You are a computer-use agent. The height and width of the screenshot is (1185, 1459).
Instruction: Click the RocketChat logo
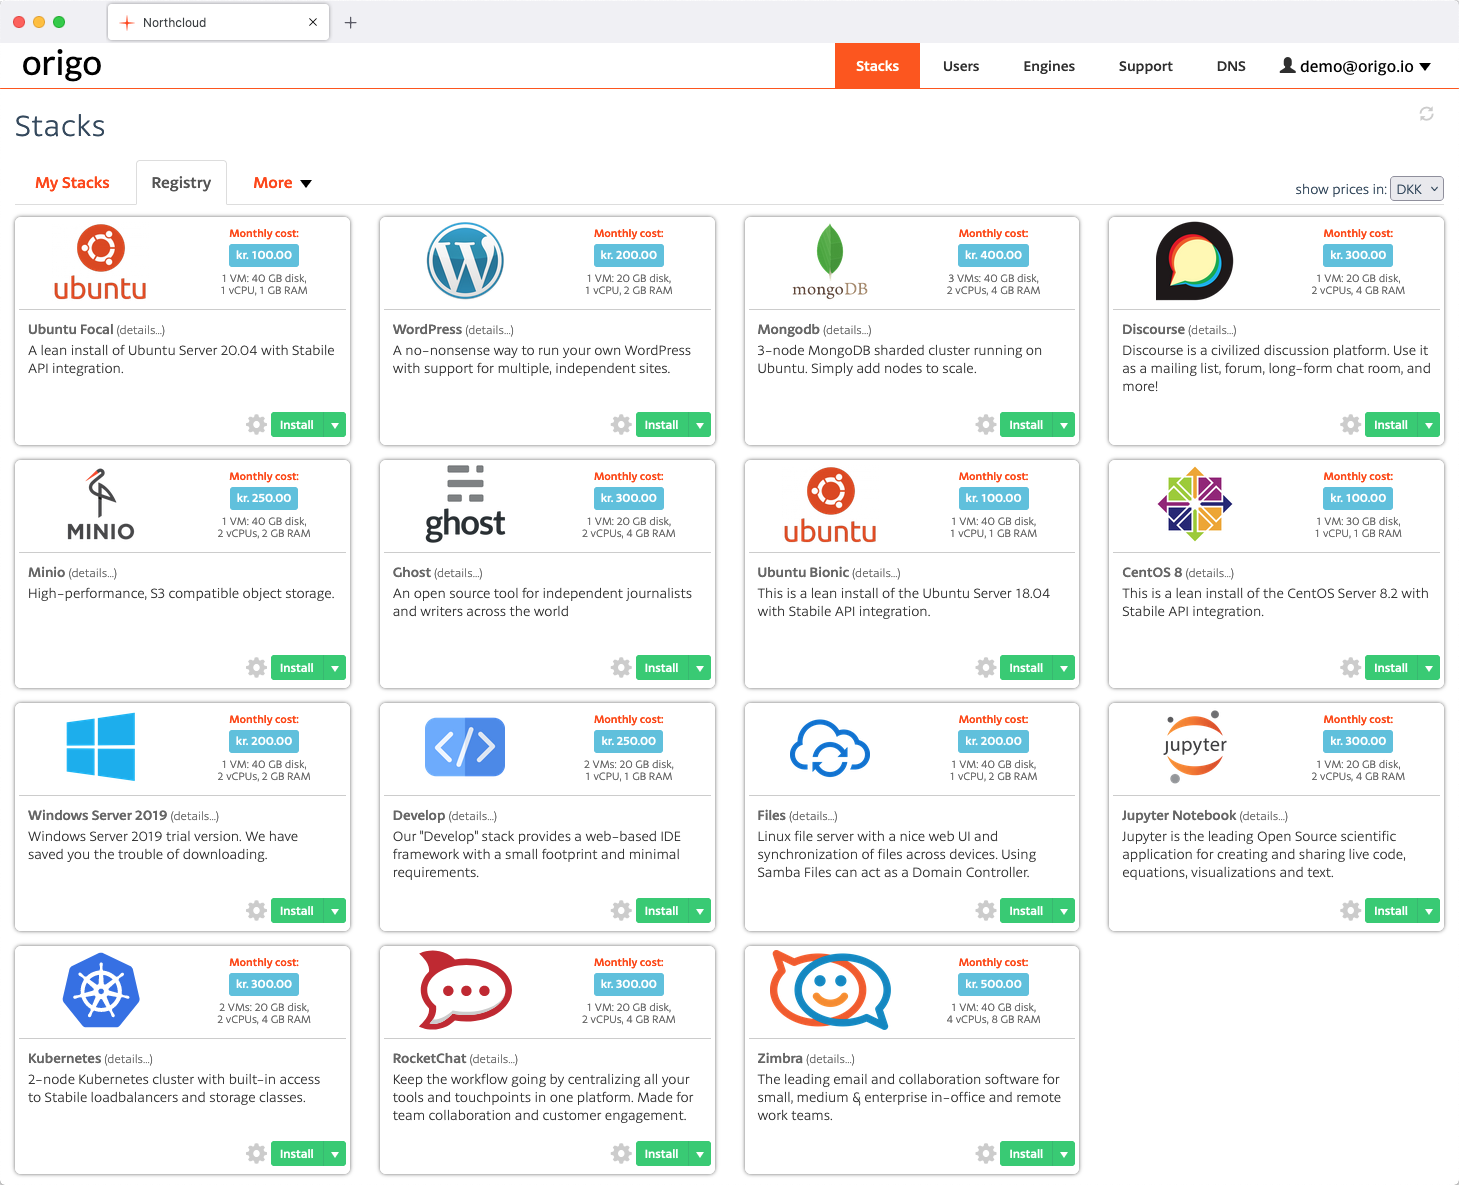[465, 990]
